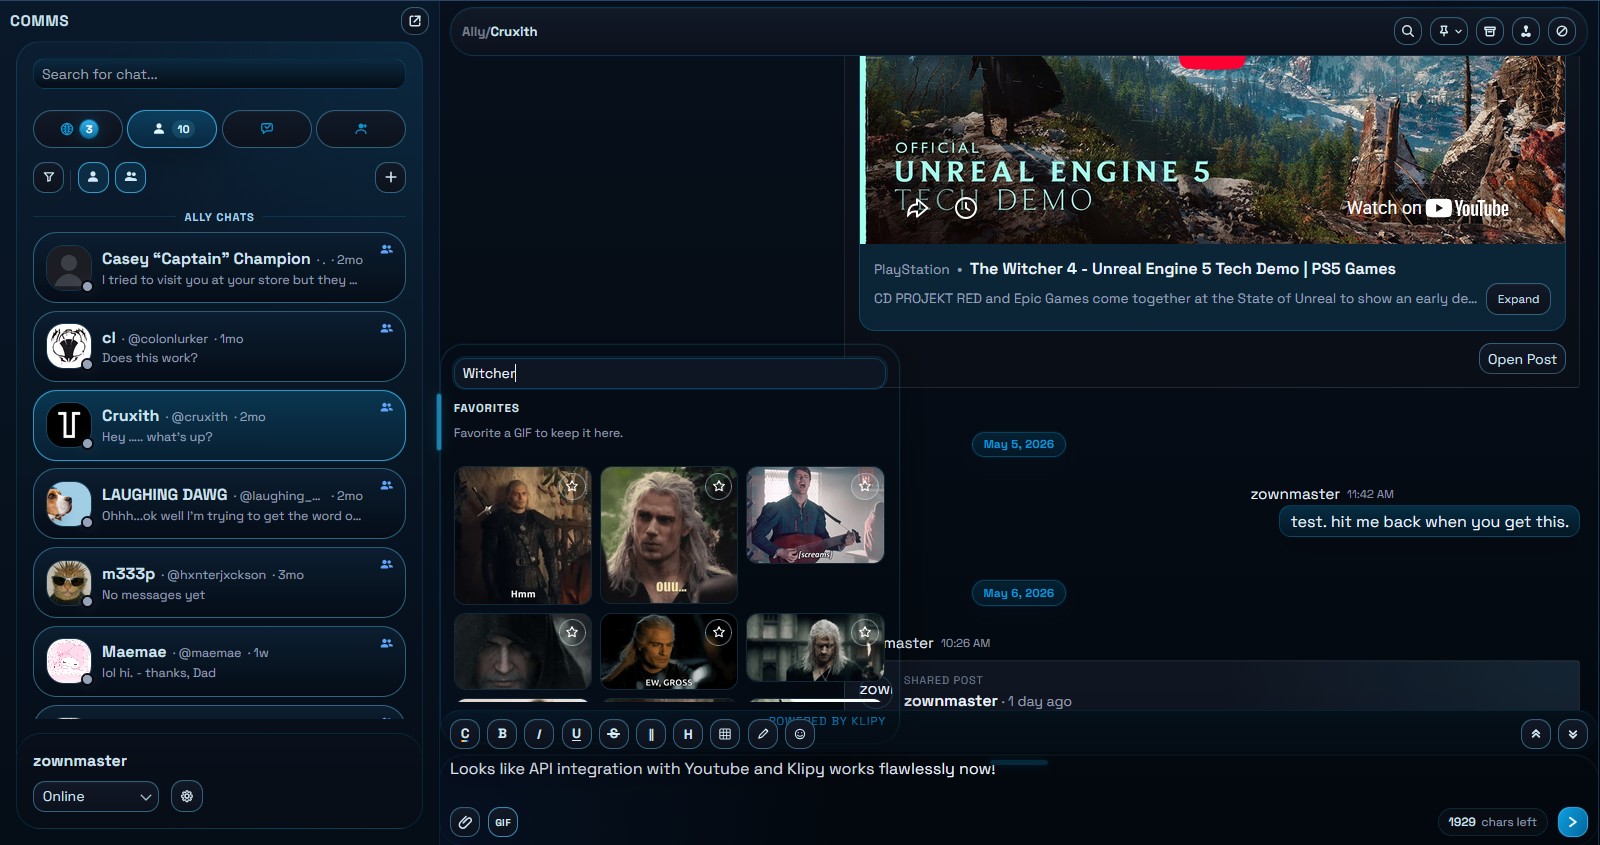Switch to the globe tab with 3 badge
This screenshot has width=1600, height=845.
click(78, 129)
